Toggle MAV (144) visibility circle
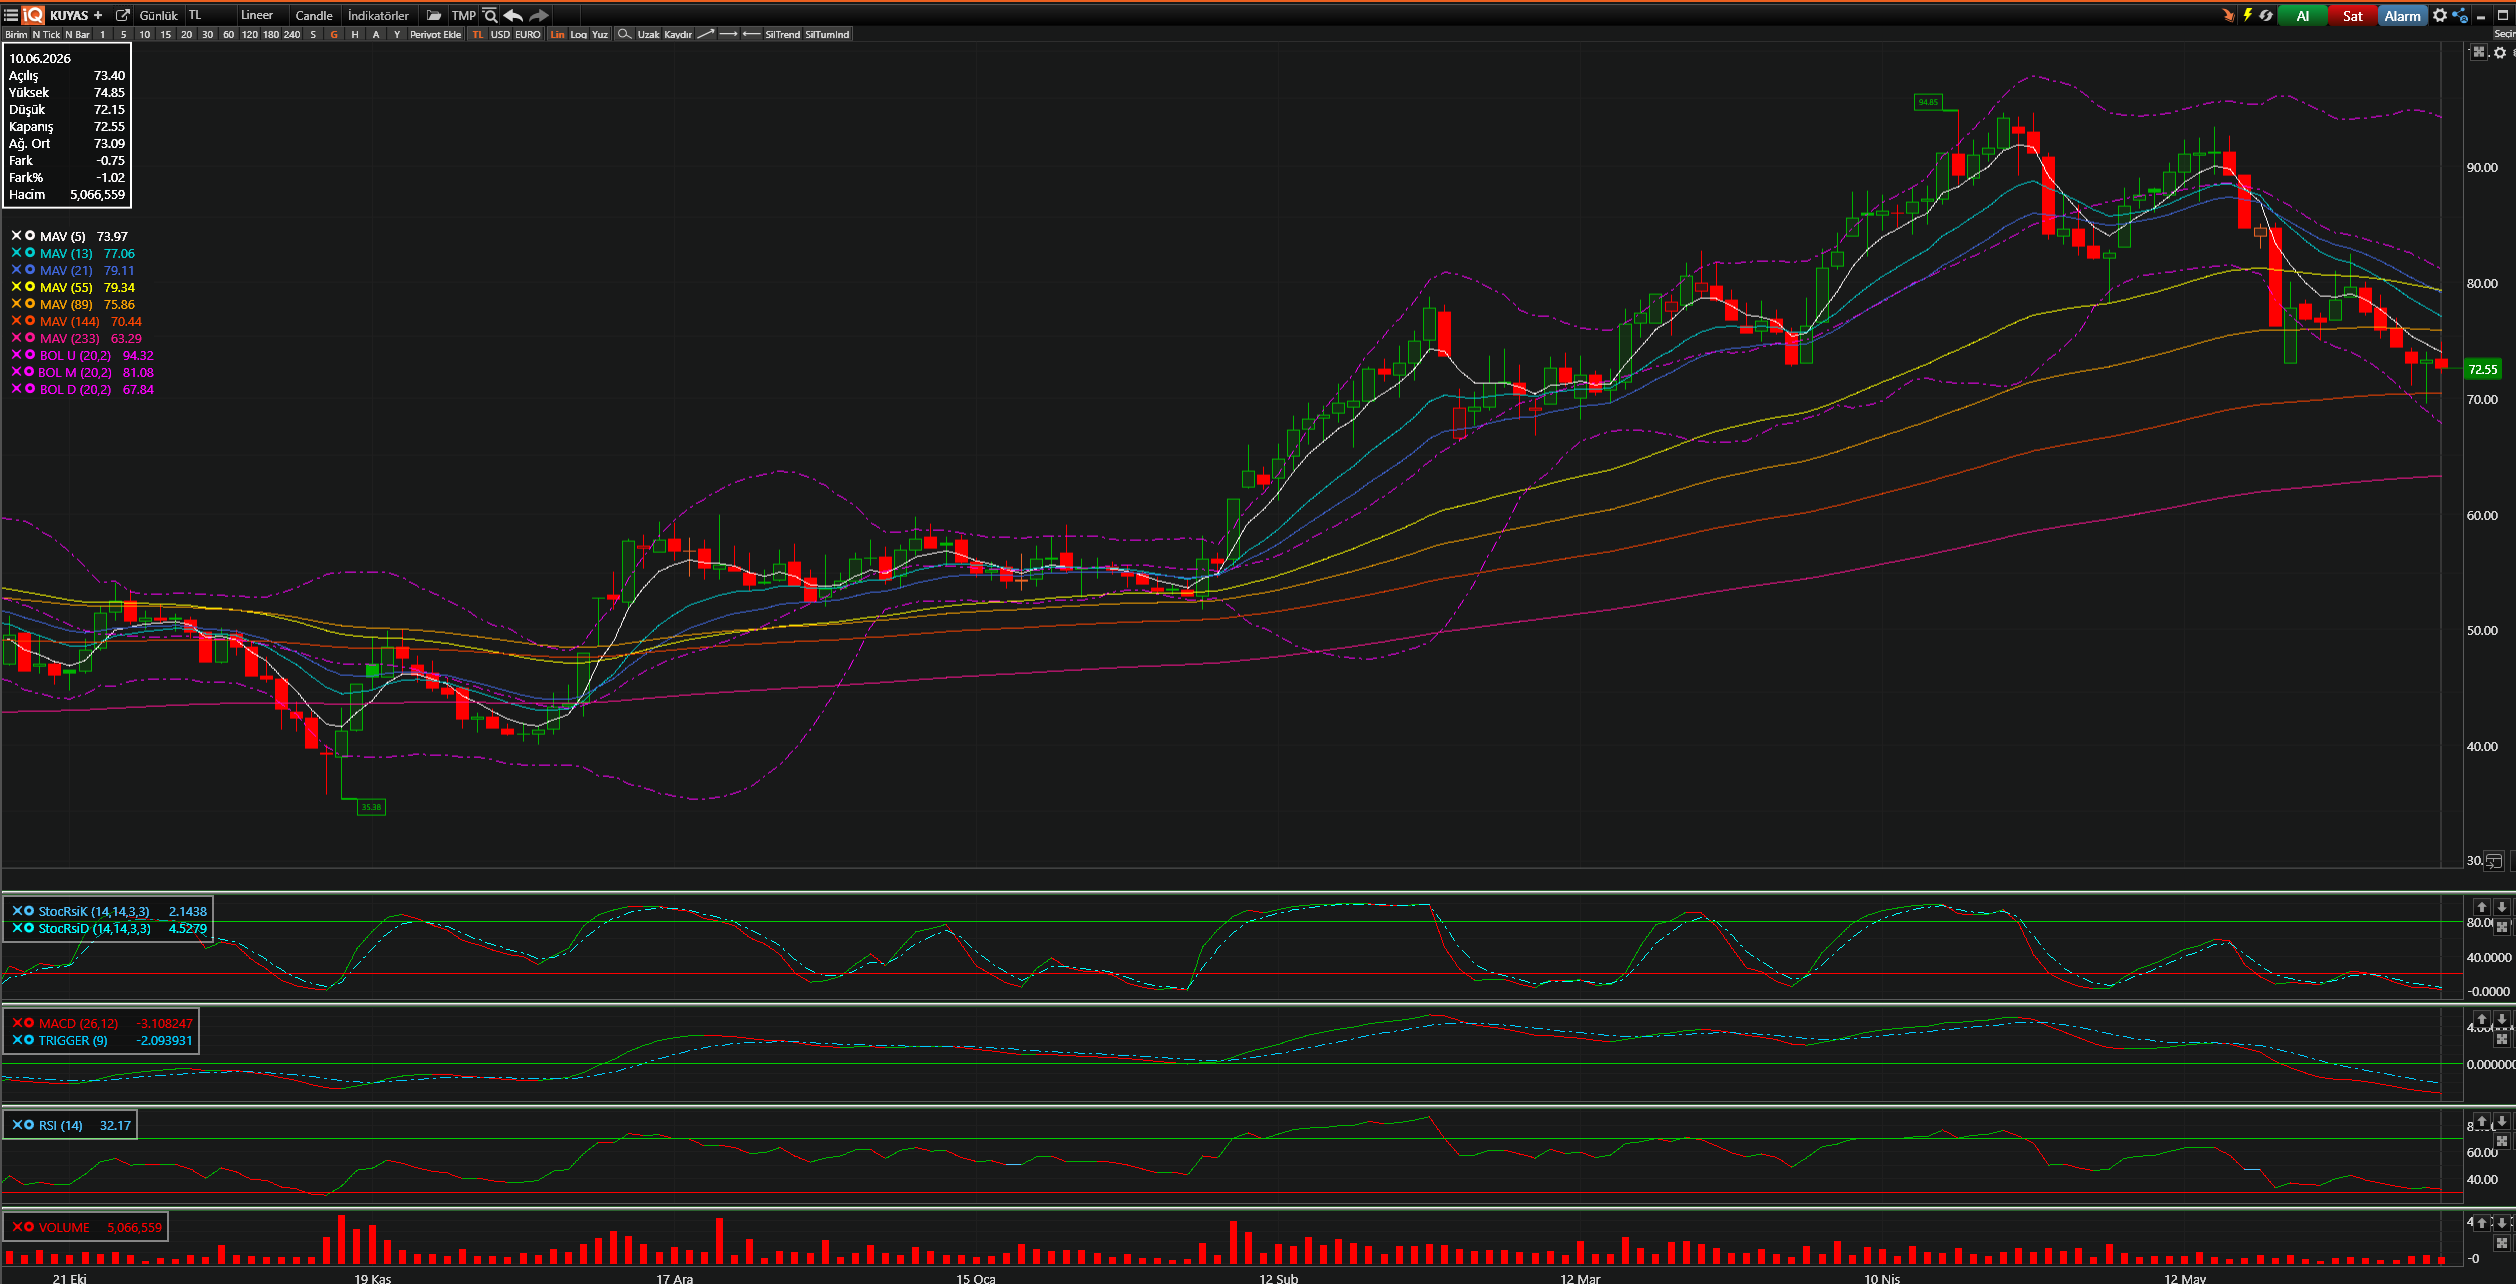The image size is (2516, 1284). click(x=30, y=321)
